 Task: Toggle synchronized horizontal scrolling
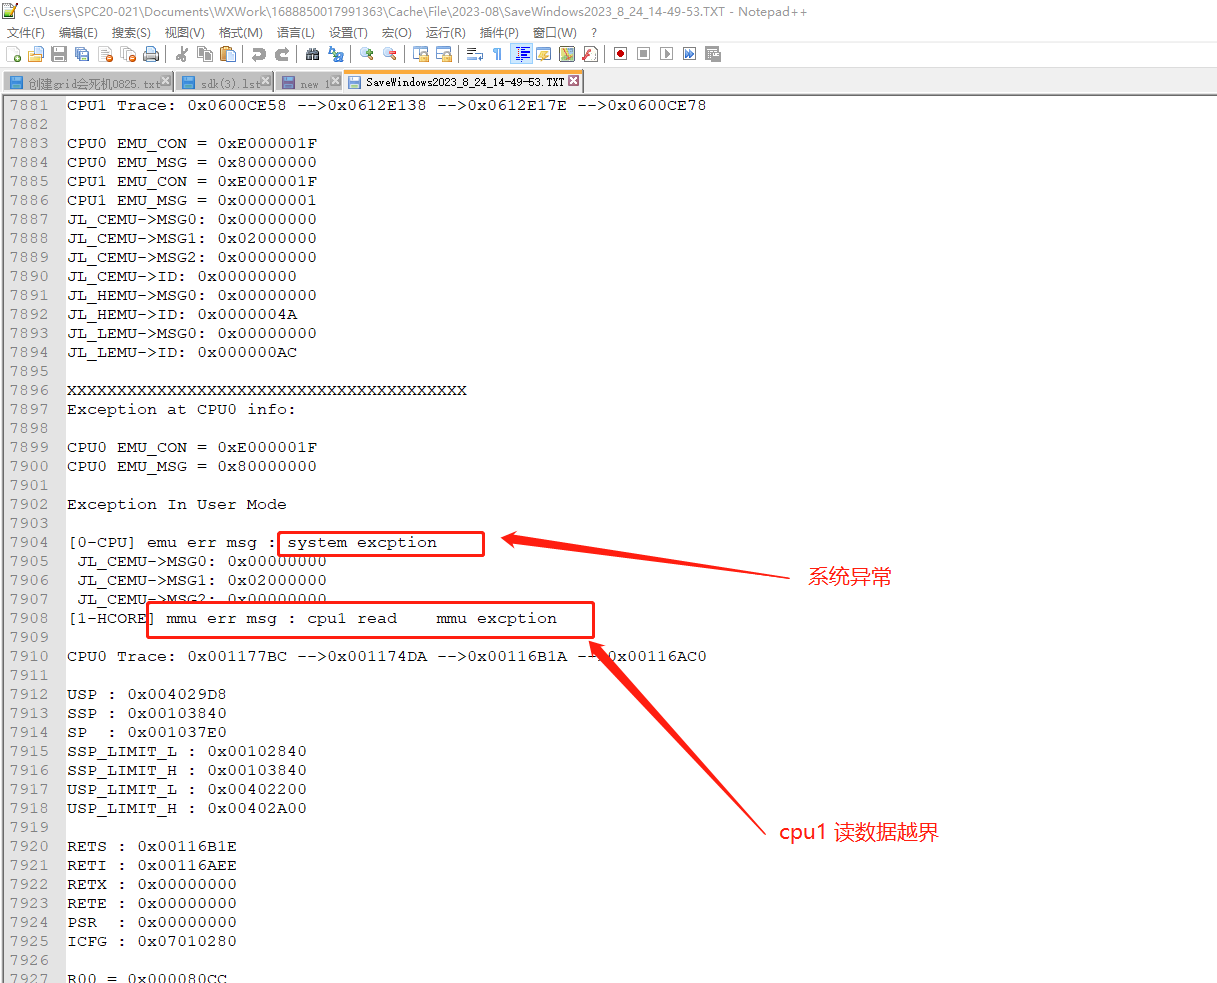[x=444, y=54]
